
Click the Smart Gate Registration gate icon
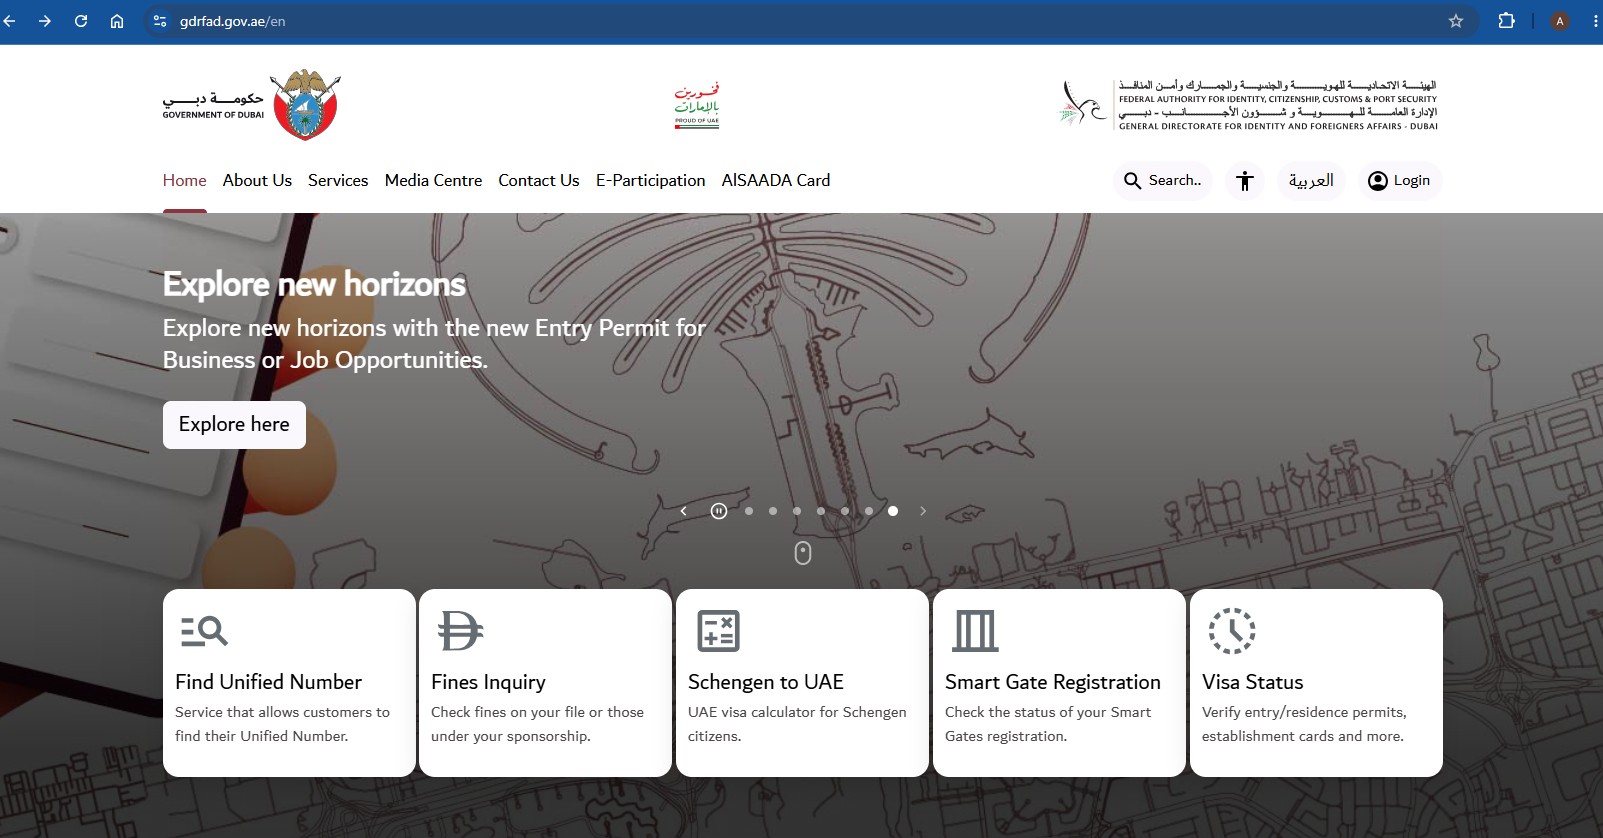975,631
